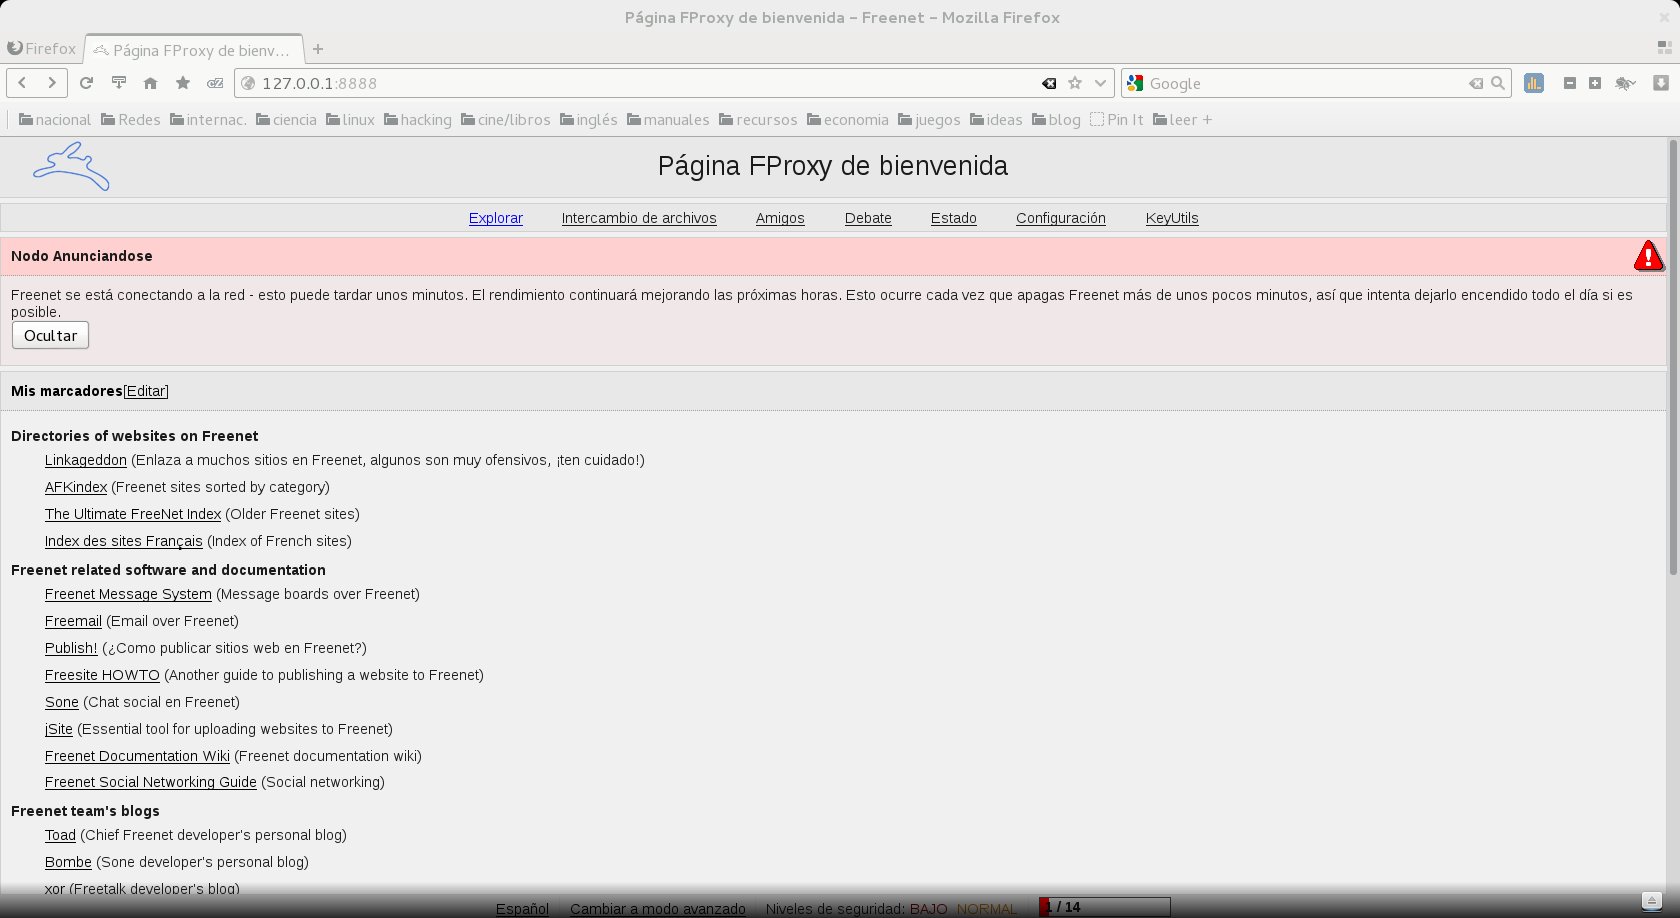Click the red warning triangle icon
The height and width of the screenshot is (918, 1680).
tap(1648, 257)
